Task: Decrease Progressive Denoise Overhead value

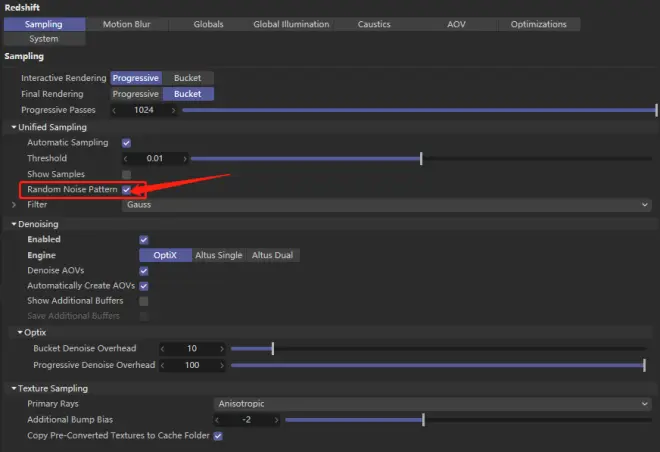Action: coord(162,365)
